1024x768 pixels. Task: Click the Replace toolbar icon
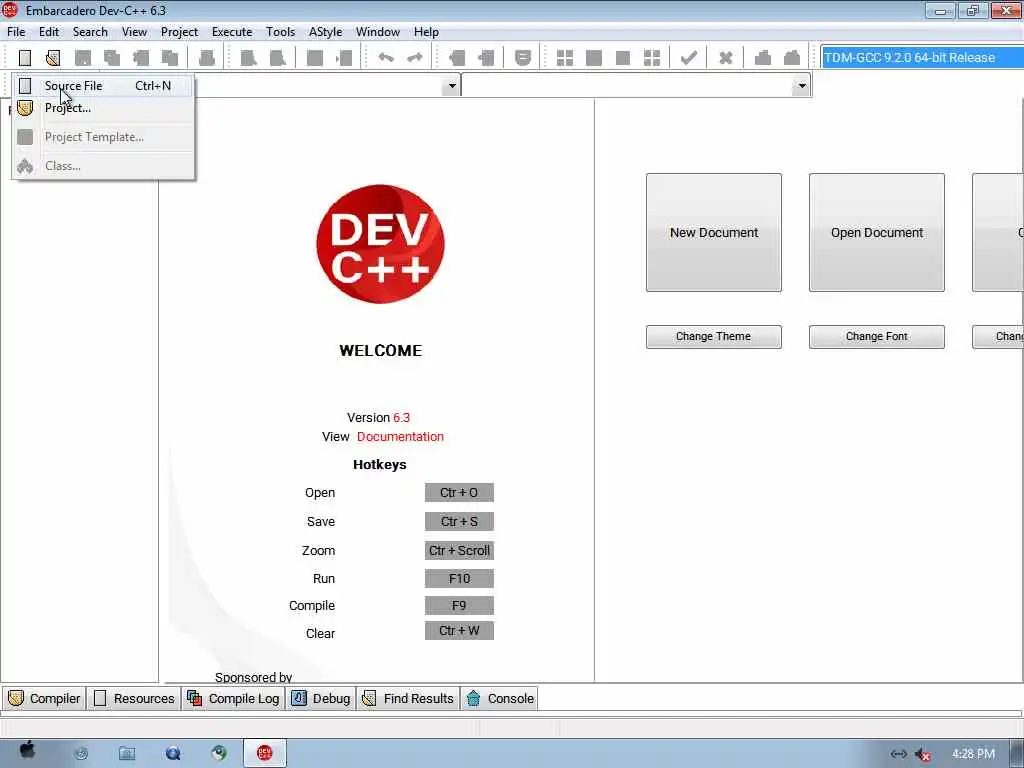pos(278,57)
